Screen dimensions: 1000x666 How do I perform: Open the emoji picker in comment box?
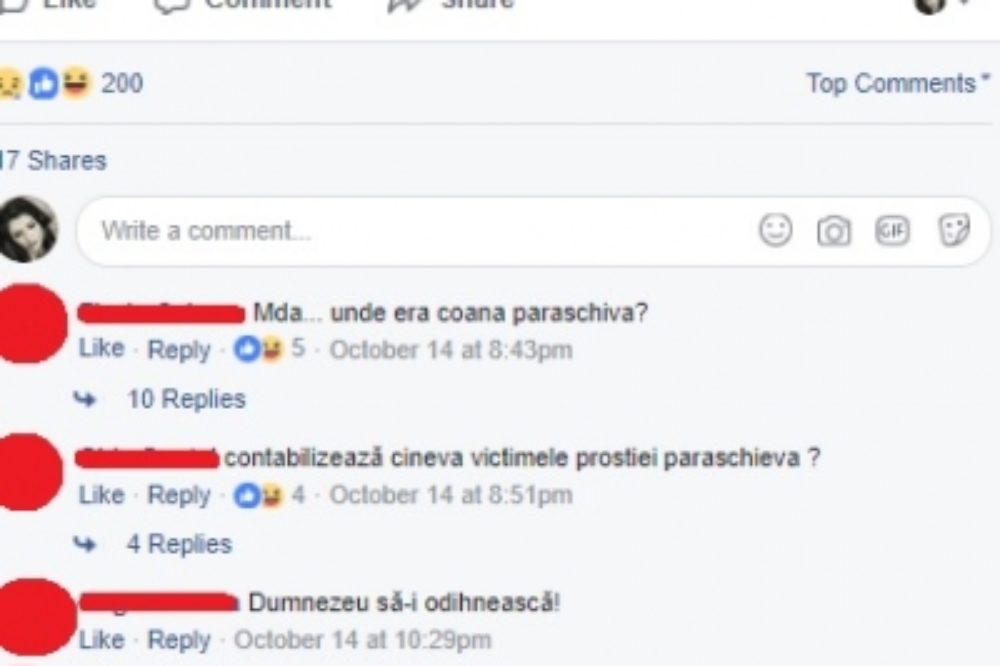coord(776,230)
